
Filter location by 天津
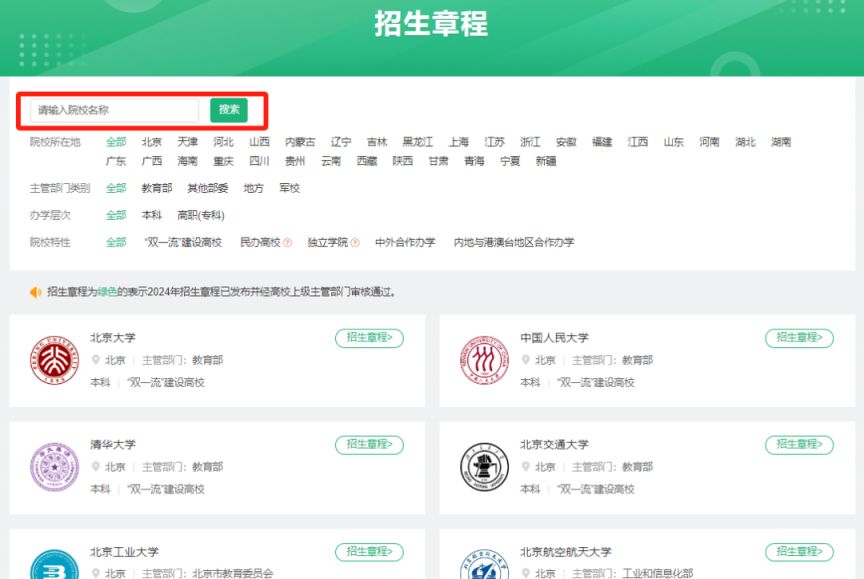coord(187,142)
